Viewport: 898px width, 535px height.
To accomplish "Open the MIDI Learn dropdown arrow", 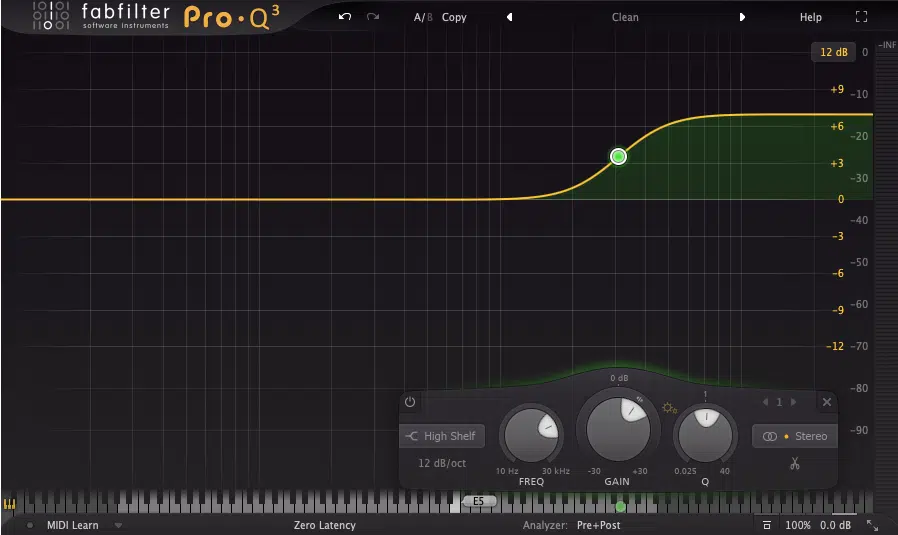I will (x=118, y=525).
